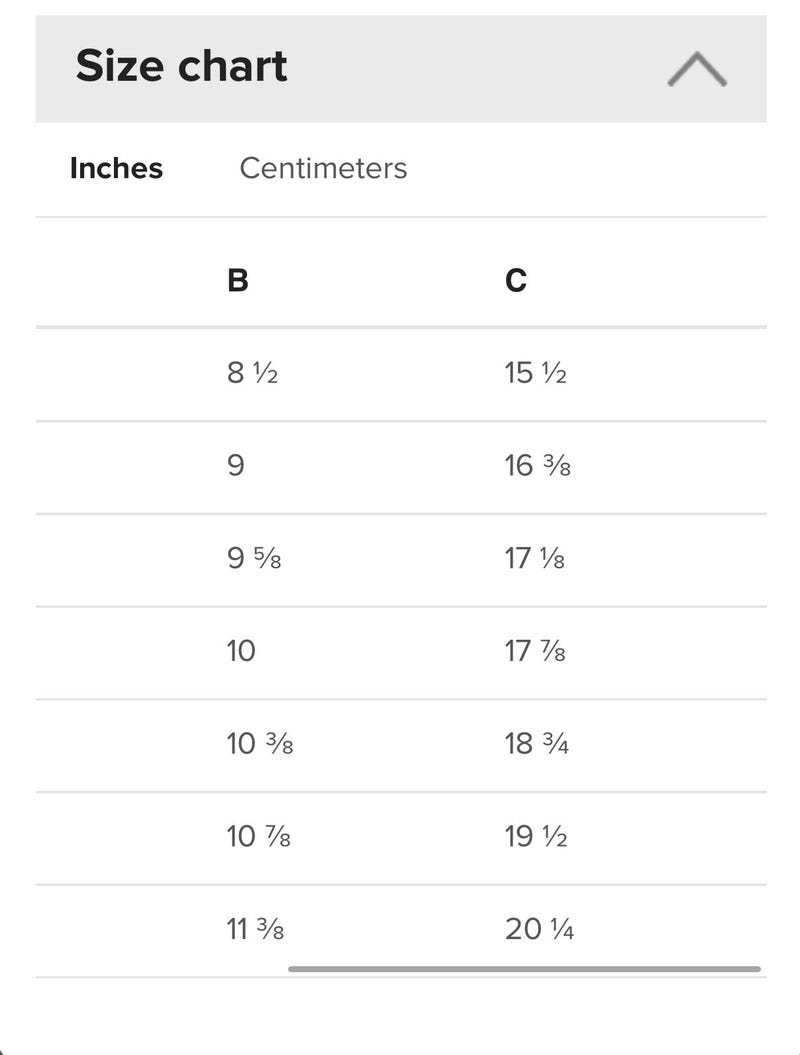Click the 16 ⅜ cell in column C
This screenshot has height=1055, width=800.
click(x=538, y=466)
